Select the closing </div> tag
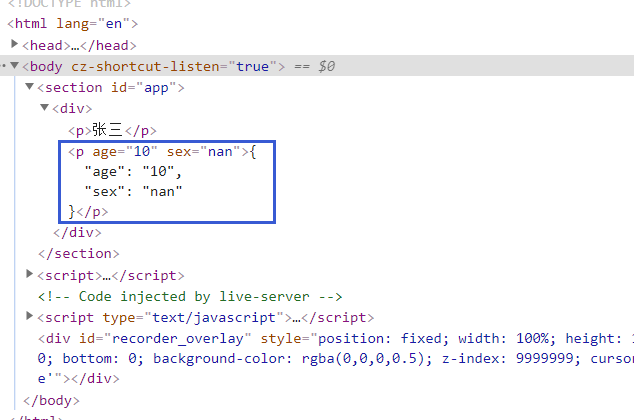Image resolution: width=634 pixels, height=420 pixels. click(77, 233)
